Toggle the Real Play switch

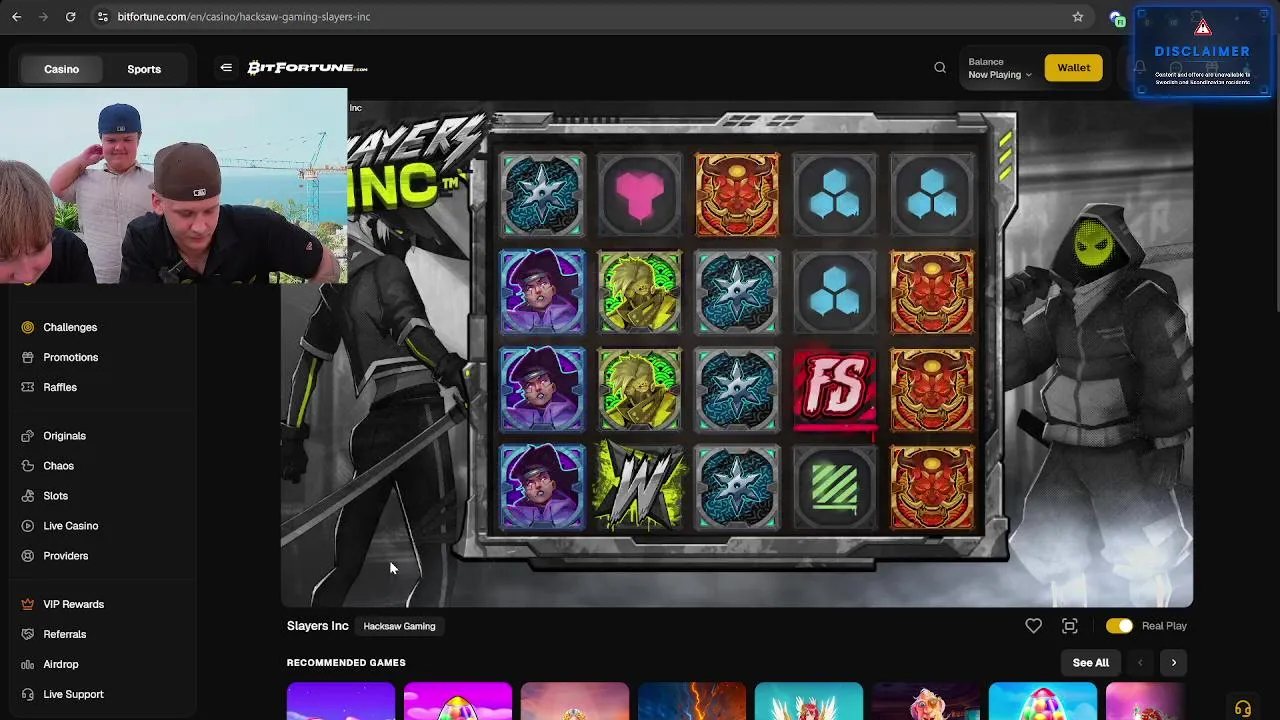pyautogui.click(x=1119, y=626)
